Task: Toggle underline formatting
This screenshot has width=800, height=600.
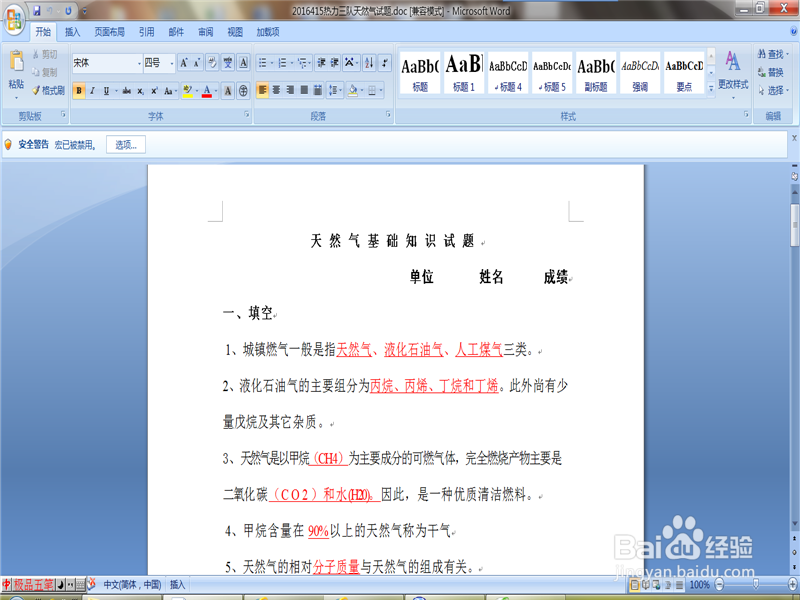Action: pyautogui.click(x=104, y=90)
